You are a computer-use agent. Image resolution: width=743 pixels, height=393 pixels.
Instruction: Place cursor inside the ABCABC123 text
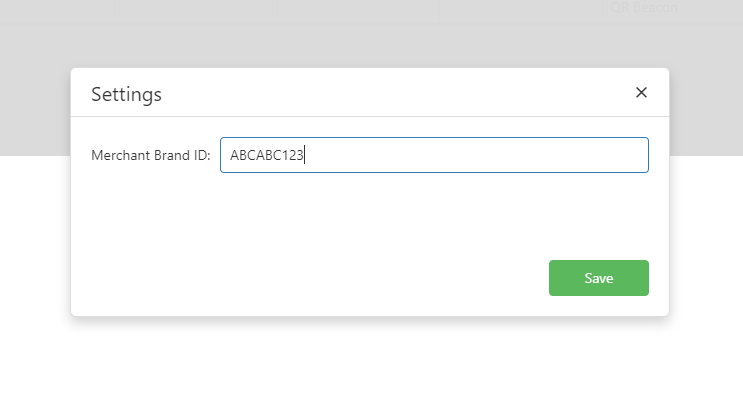266,155
